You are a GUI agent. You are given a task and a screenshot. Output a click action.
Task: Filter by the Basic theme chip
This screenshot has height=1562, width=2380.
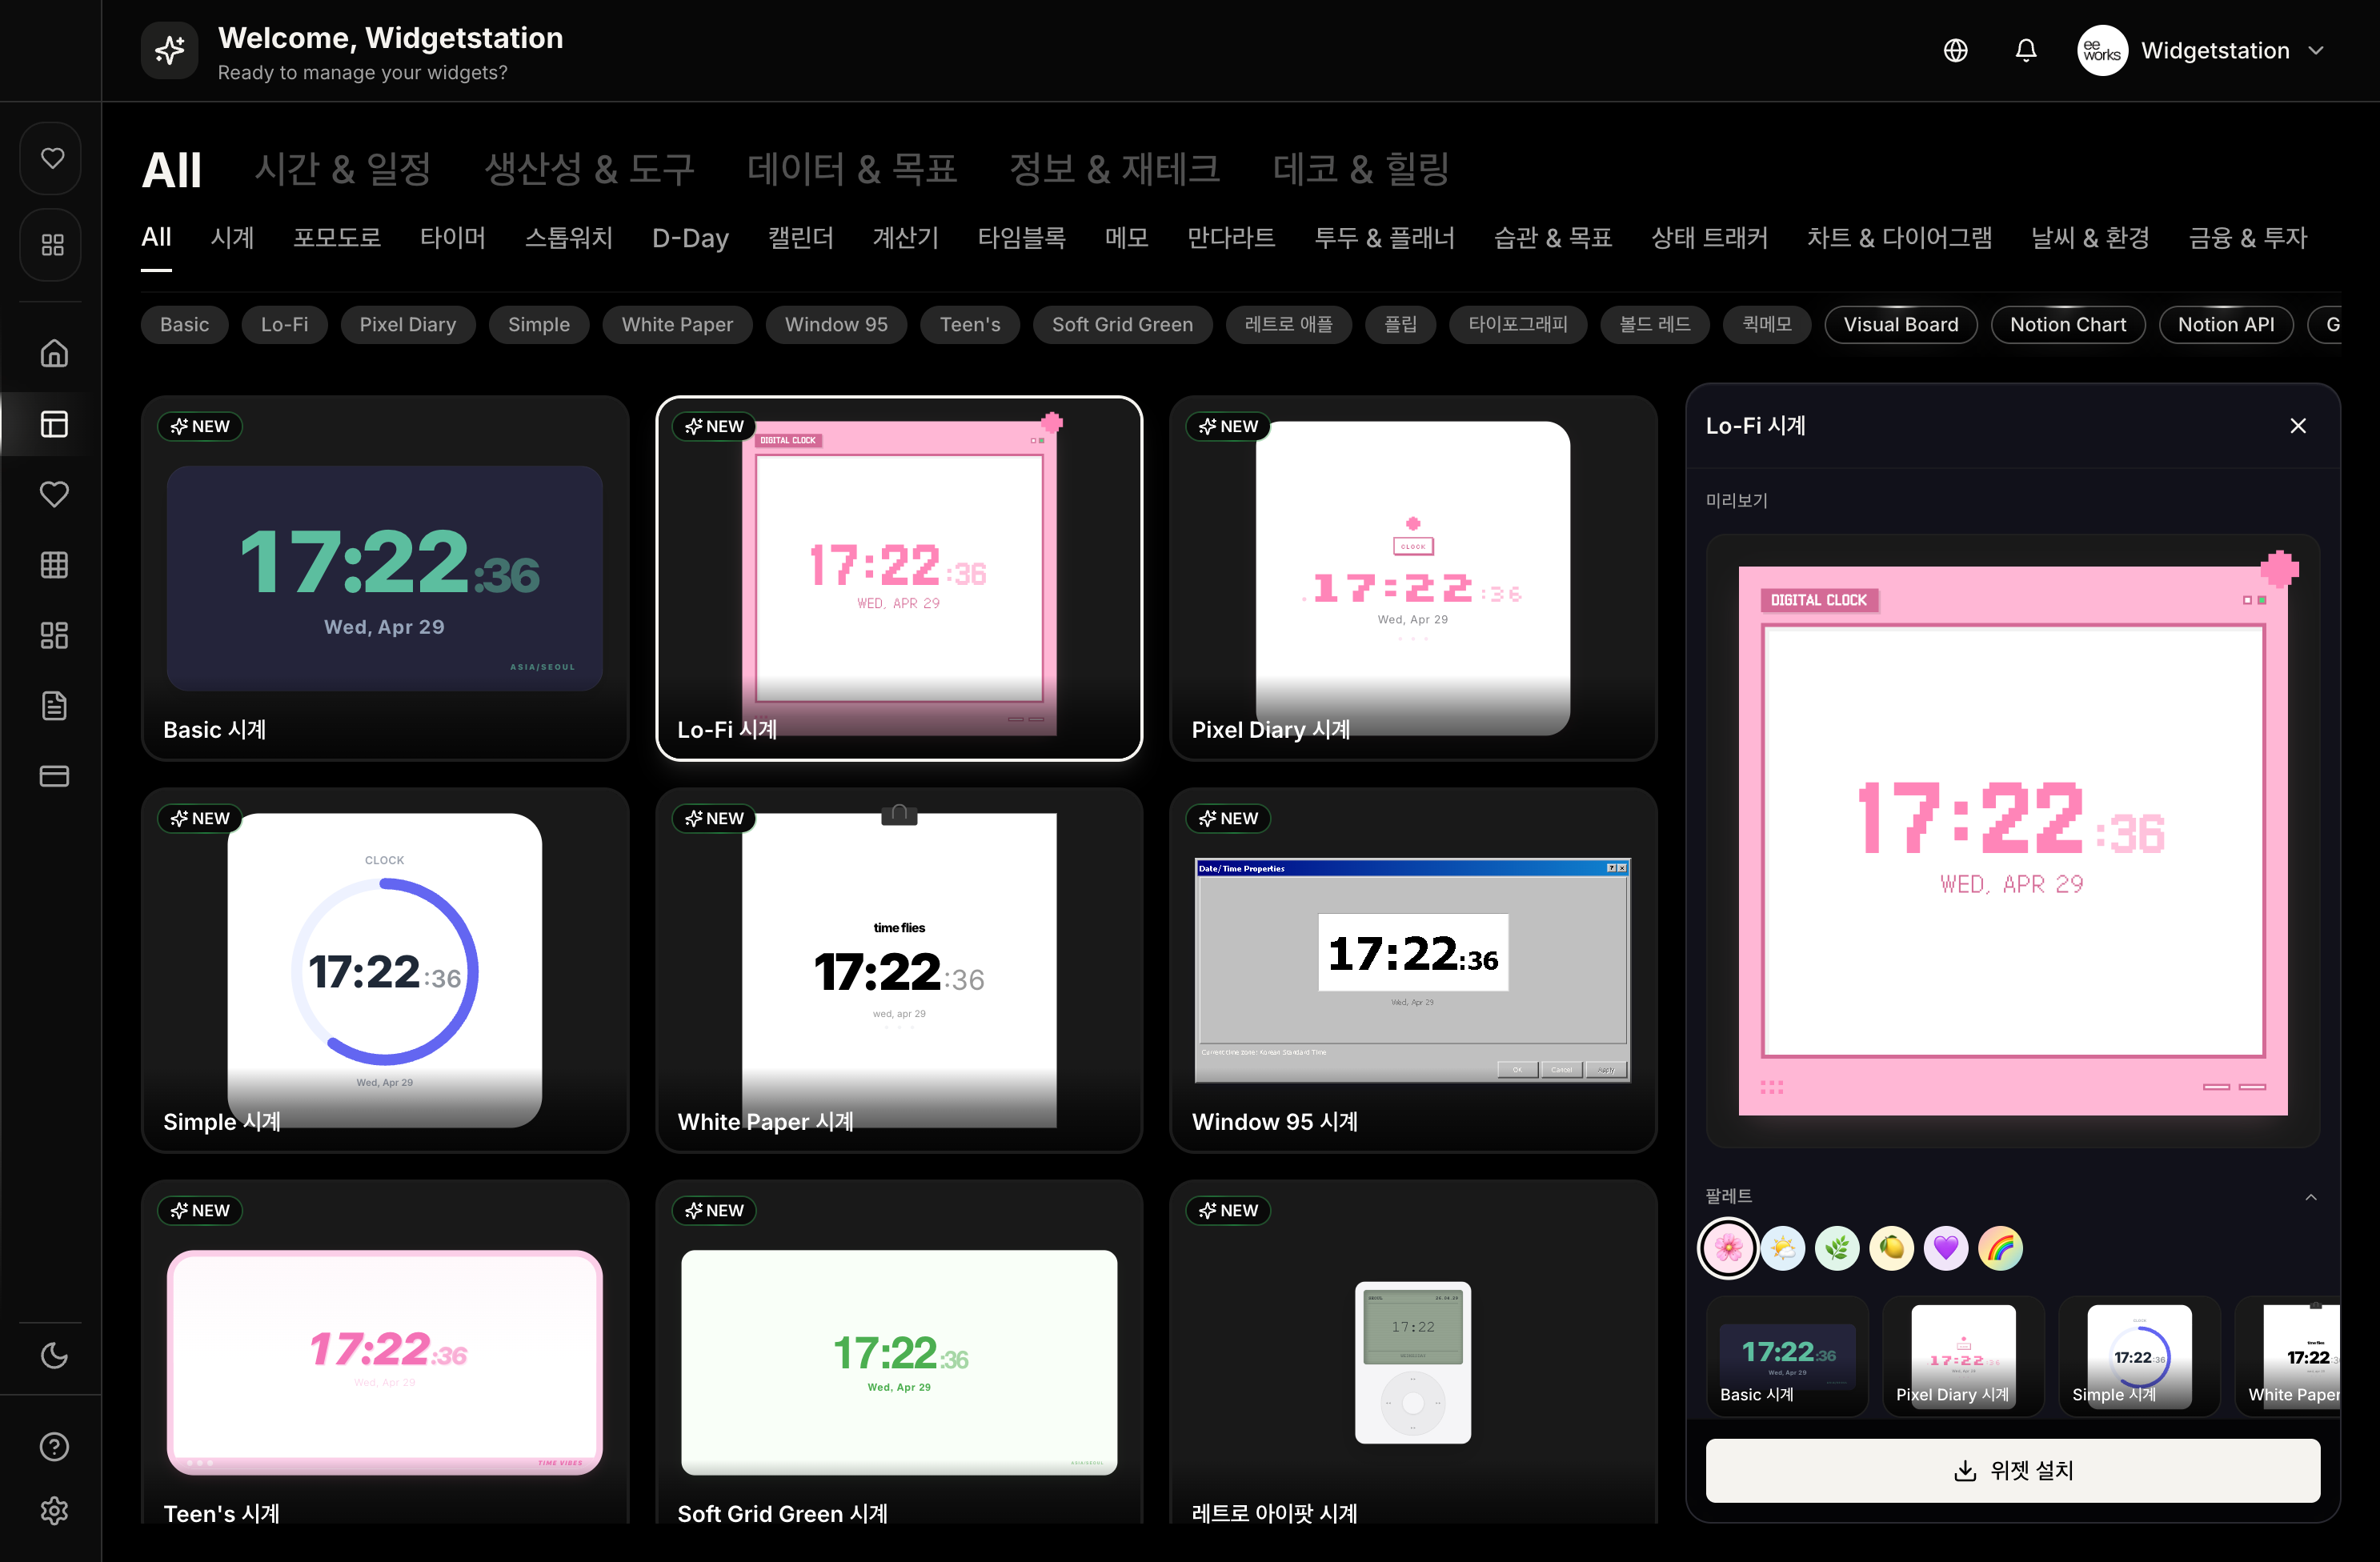[185, 325]
